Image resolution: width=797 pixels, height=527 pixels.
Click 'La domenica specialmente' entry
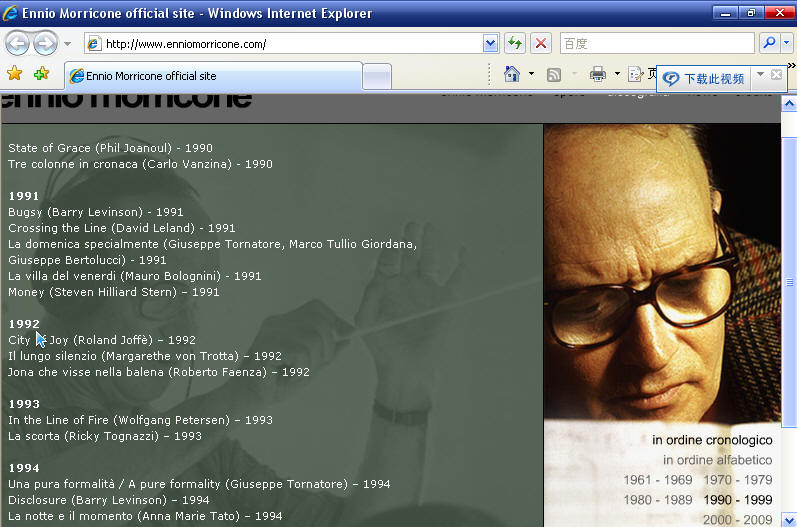click(212, 252)
